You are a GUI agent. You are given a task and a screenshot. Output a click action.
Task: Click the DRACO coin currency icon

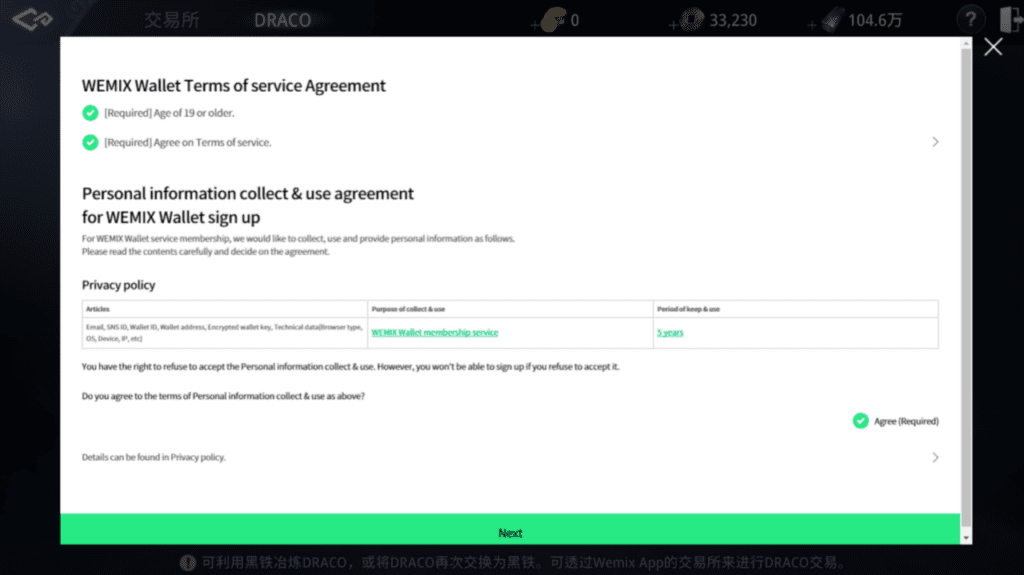pos(553,20)
